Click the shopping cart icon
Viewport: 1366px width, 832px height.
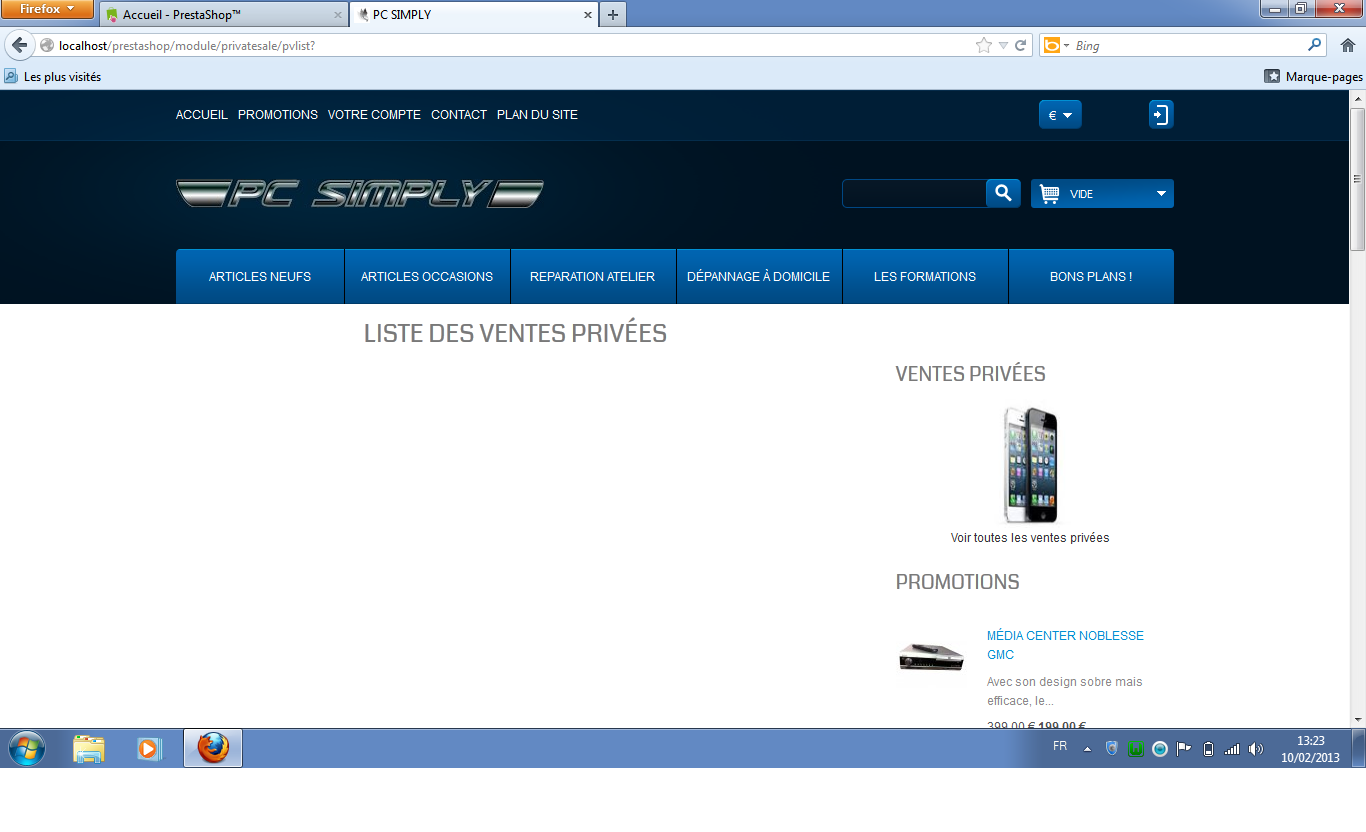click(x=1049, y=194)
